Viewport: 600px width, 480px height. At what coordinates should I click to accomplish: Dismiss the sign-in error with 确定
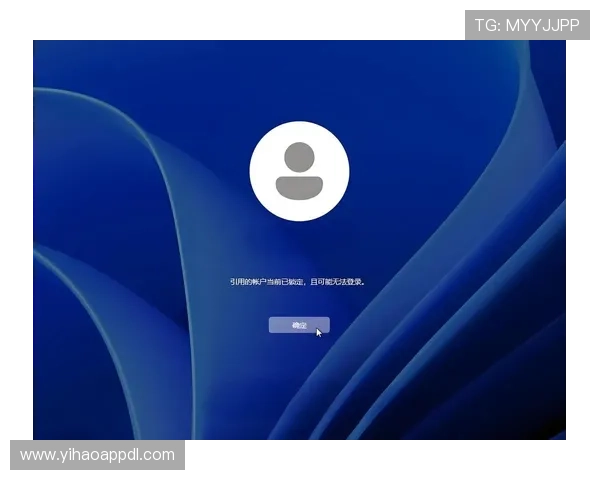(x=298, y=325)
